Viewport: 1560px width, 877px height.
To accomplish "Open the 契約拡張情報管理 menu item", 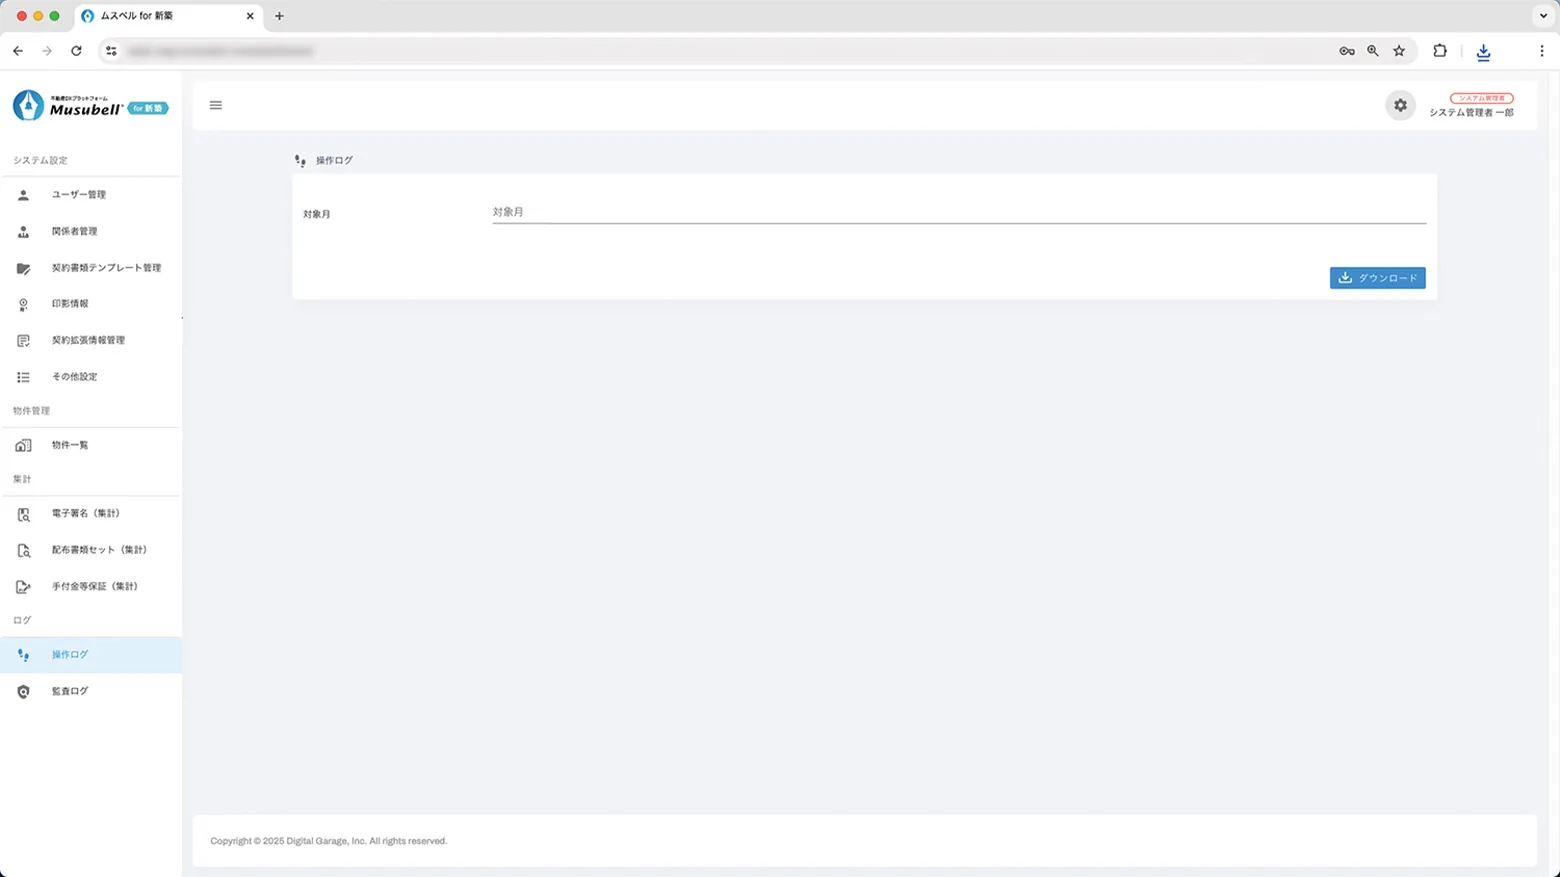I will coord(88,341).
